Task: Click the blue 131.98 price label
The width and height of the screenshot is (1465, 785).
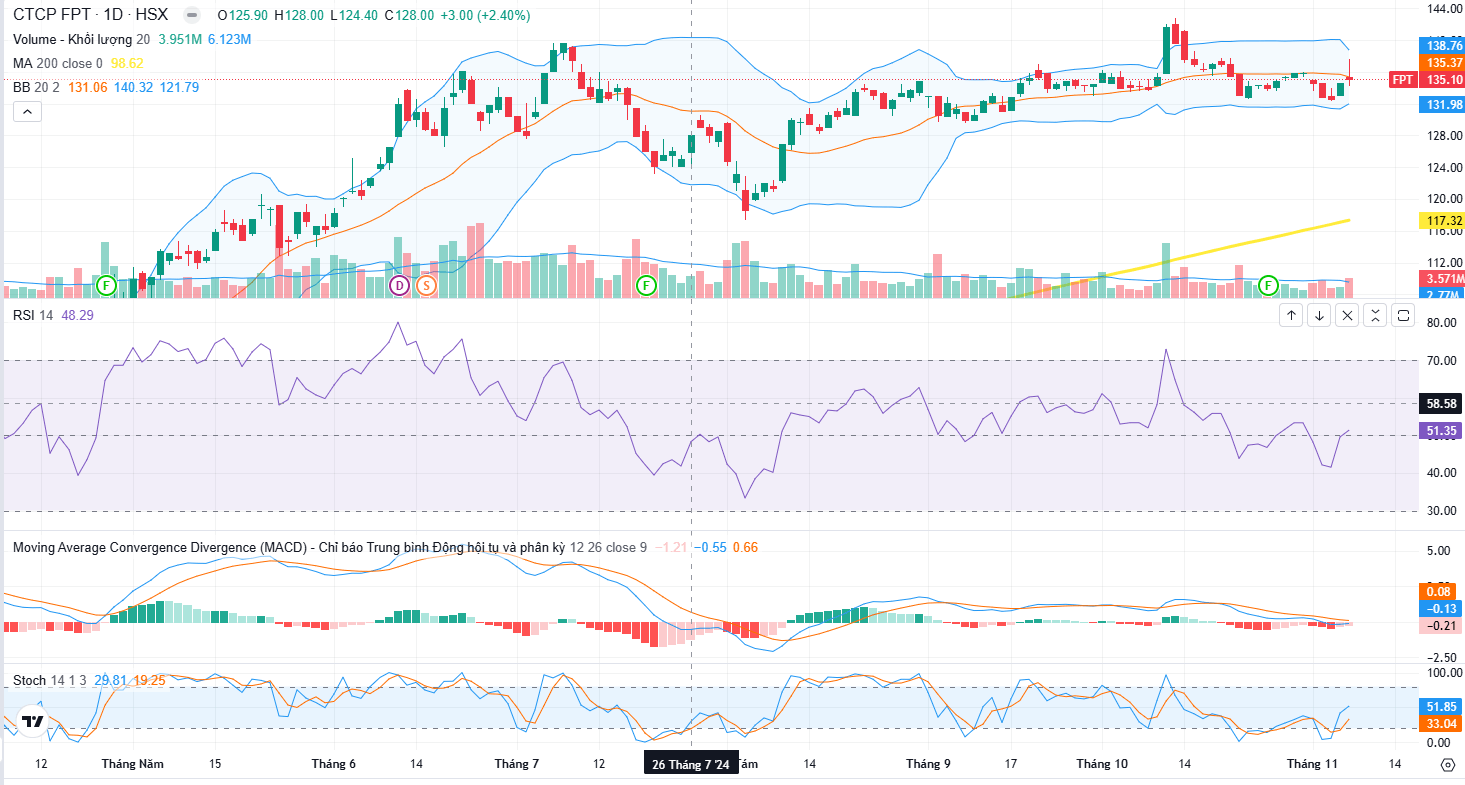Action: (x=1441, y=104)
